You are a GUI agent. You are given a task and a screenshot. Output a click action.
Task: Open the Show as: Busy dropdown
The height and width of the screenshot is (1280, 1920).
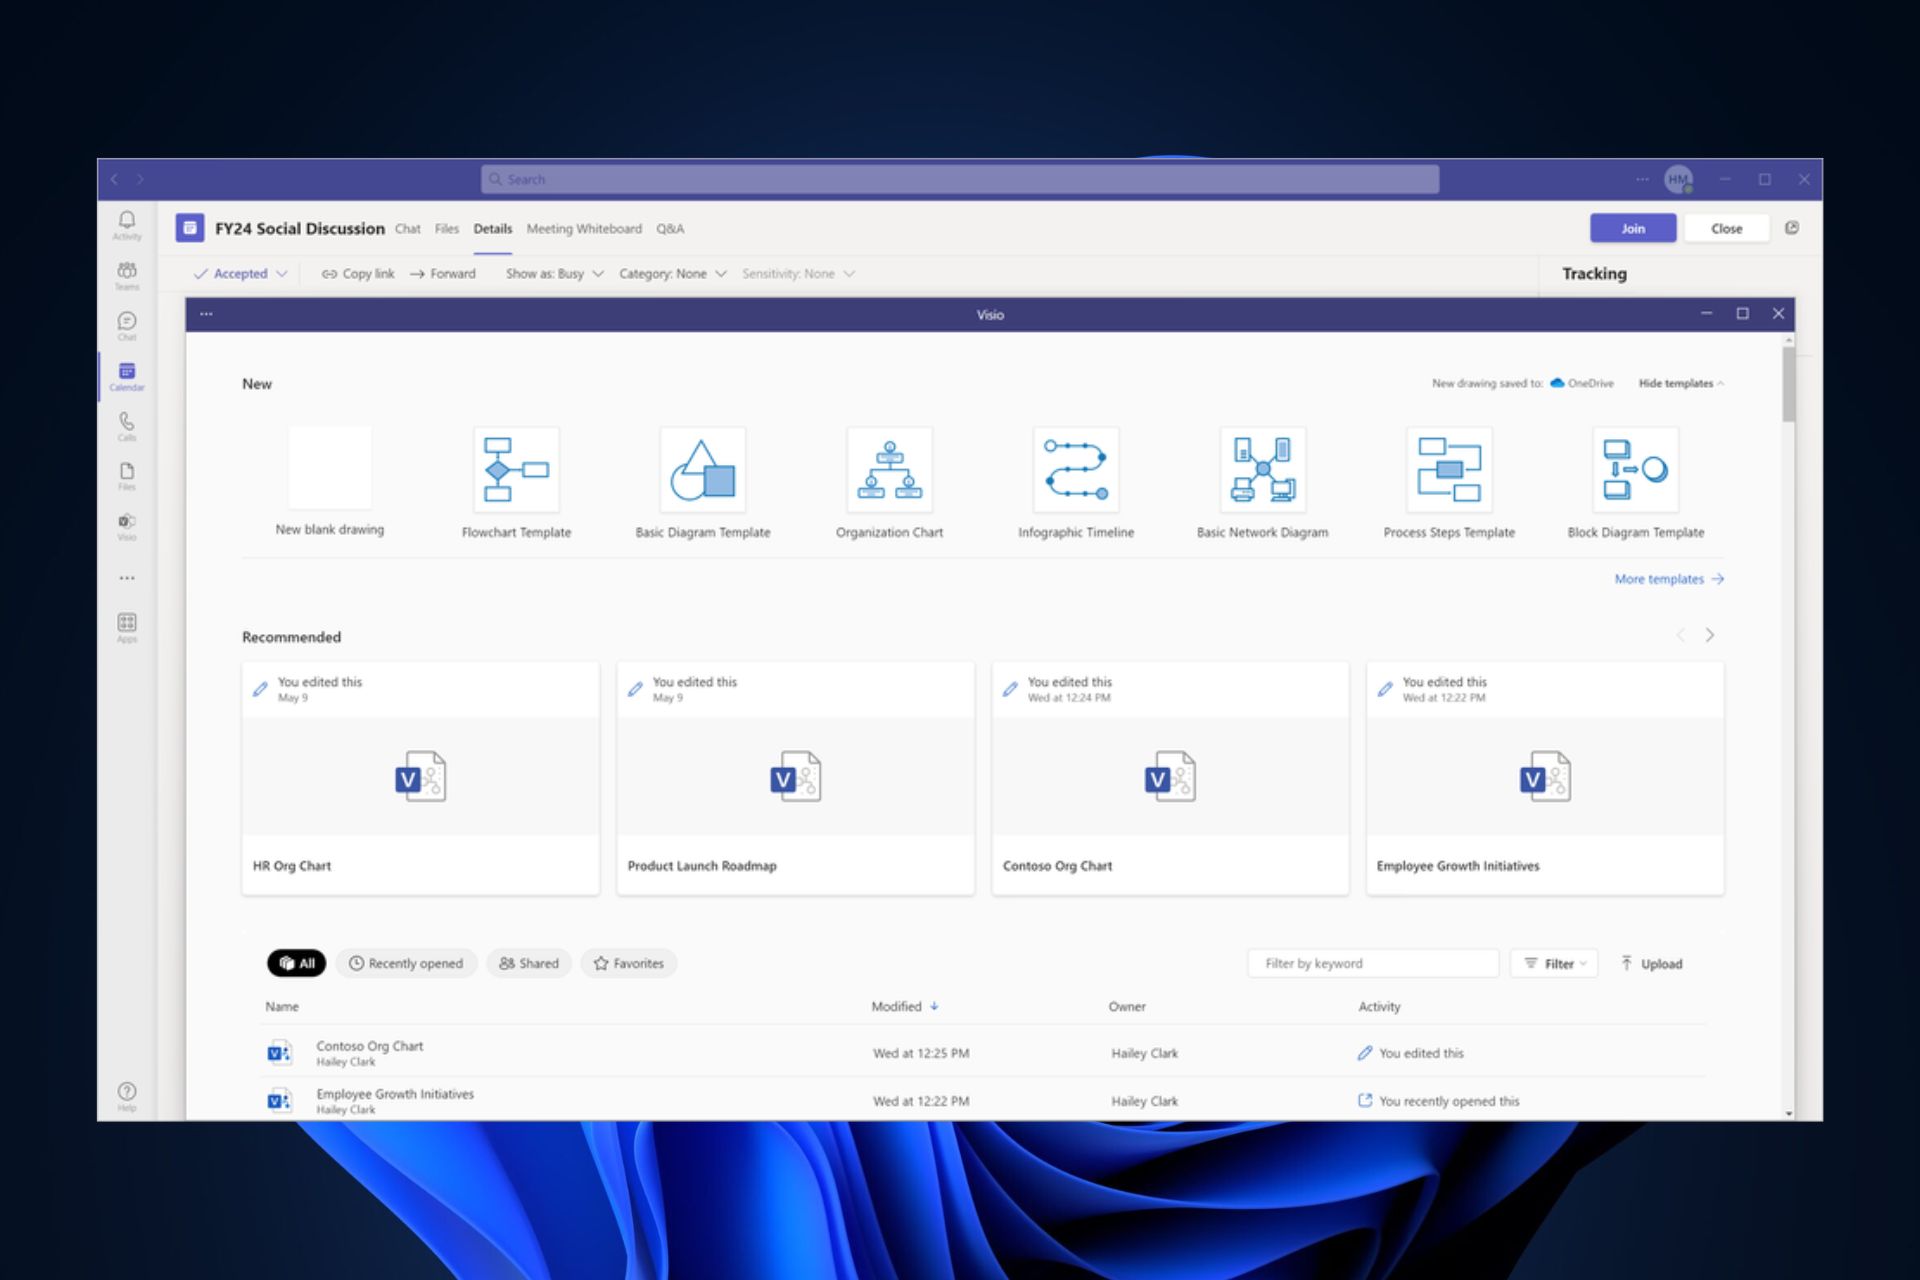[x=555, y=274]
